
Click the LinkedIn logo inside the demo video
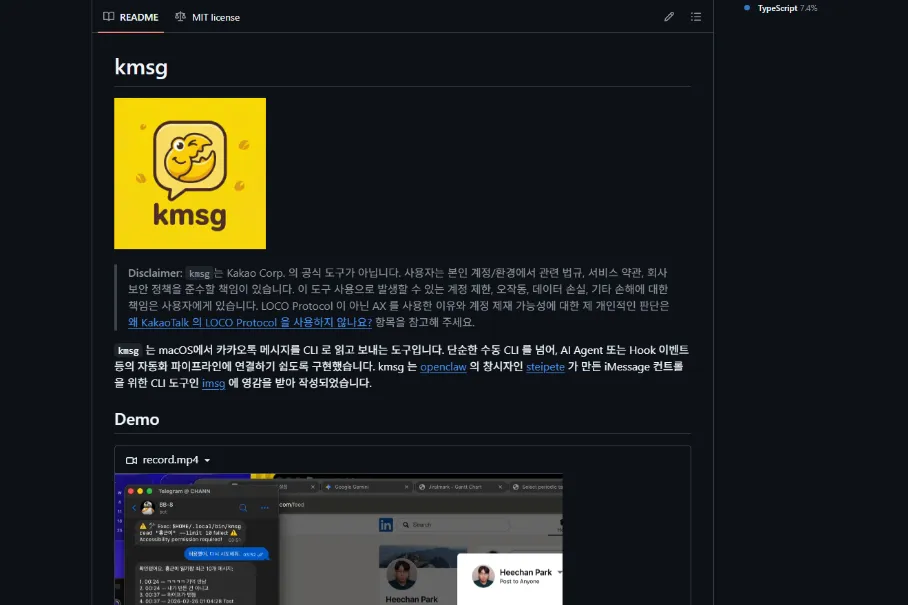[x=384, y=524]
